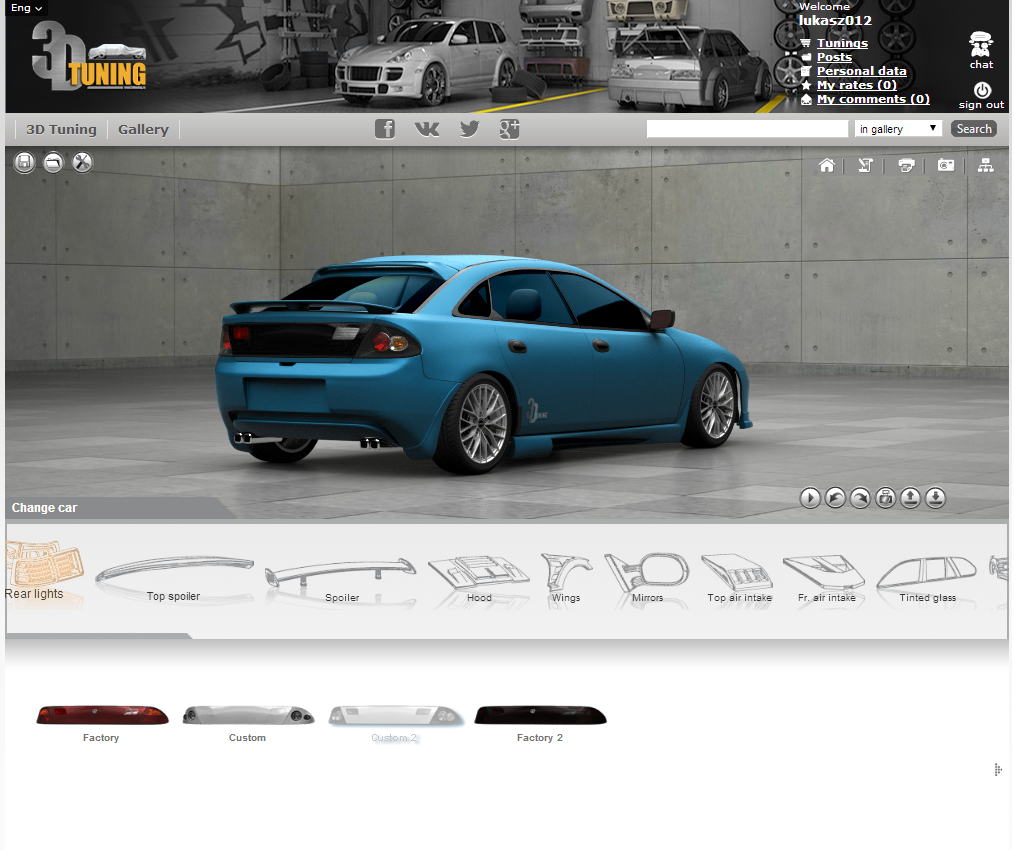Click the lower suspension down-arrow icon

935,498
